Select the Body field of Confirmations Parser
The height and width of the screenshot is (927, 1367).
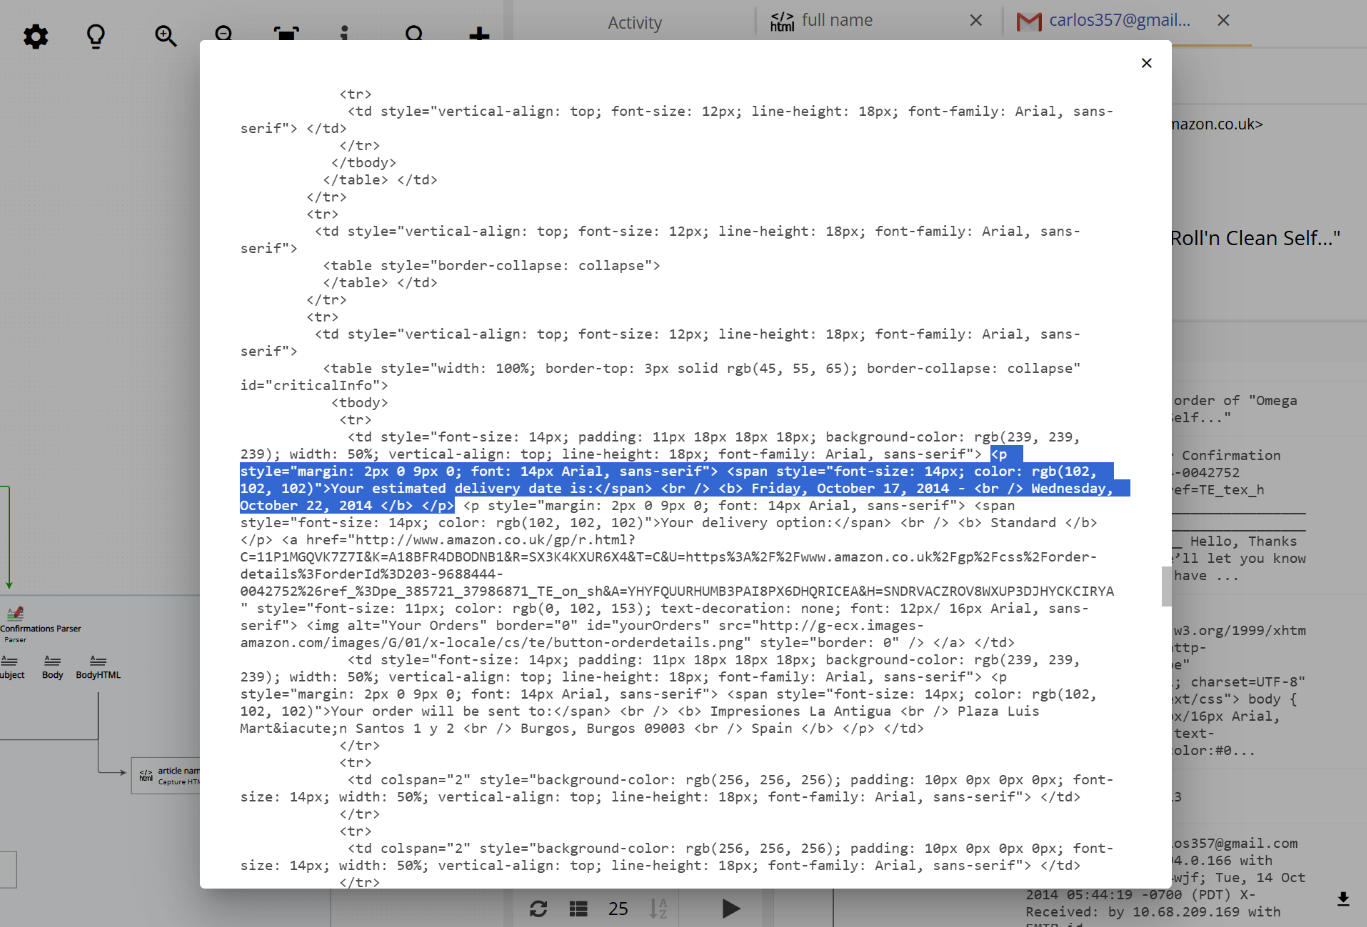(52, 667)
